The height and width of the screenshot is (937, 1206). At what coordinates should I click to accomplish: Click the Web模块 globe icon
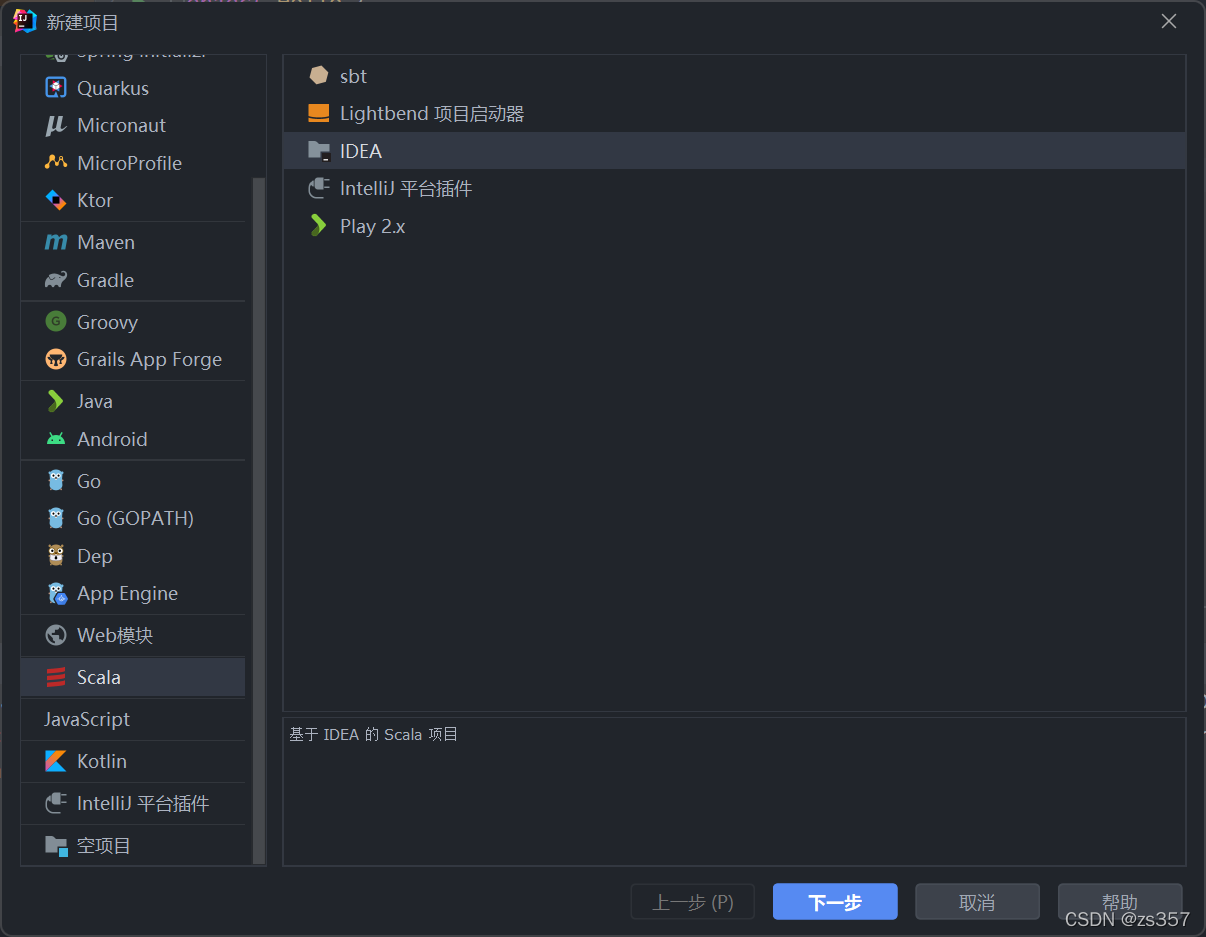click(56, 635)
